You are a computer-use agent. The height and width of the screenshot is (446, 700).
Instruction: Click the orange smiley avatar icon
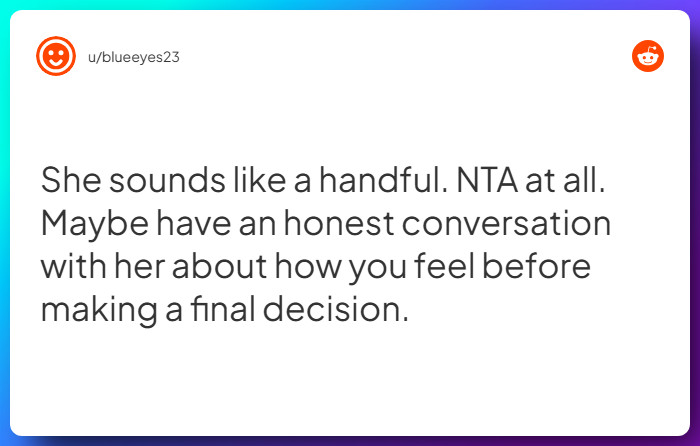pyautogui.click(x=56, y=56)
